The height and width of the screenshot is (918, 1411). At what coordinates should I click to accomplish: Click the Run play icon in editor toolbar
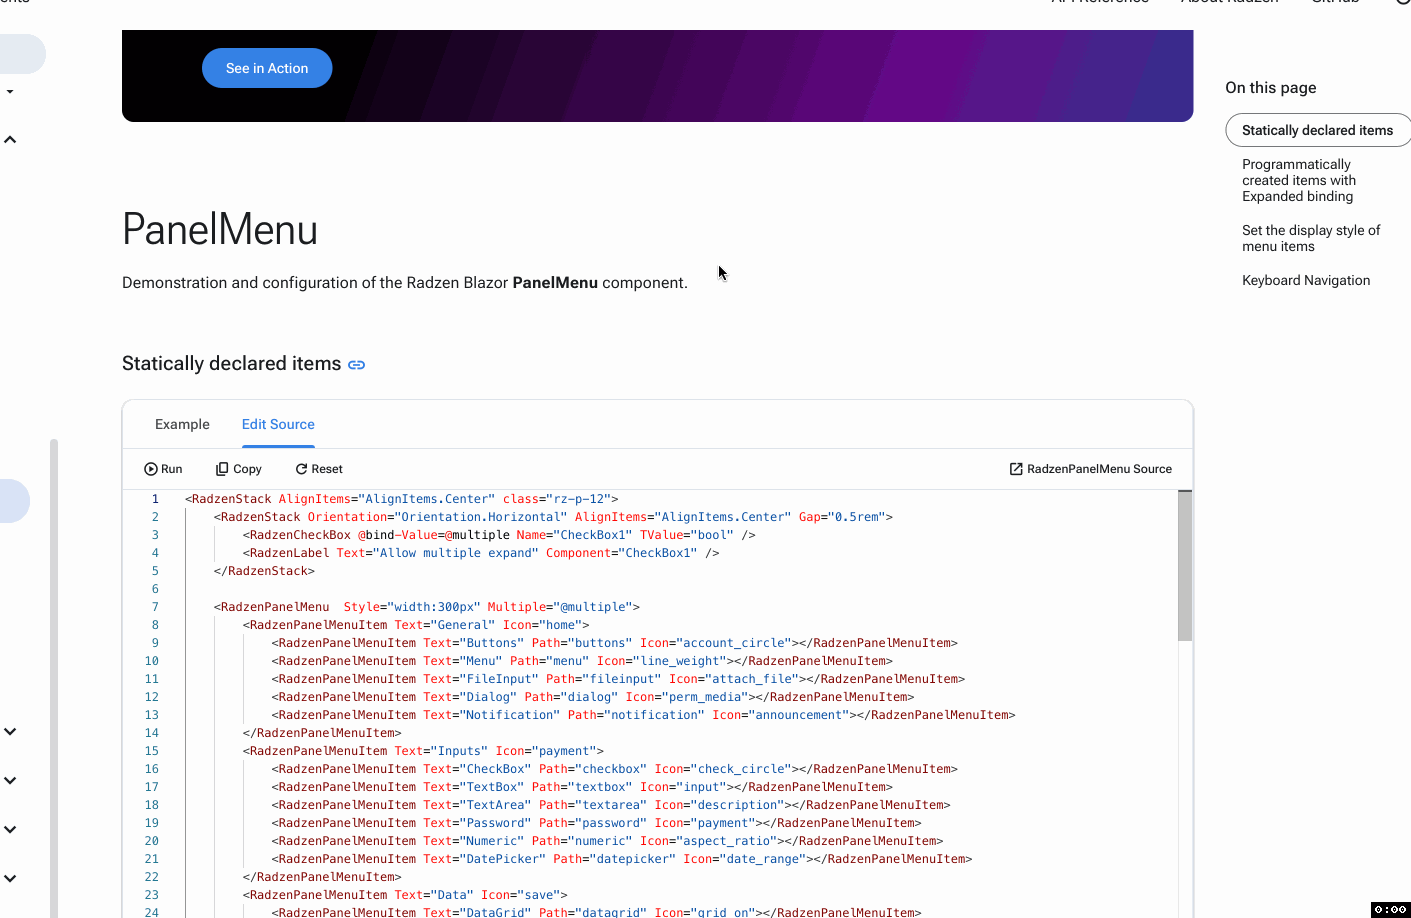pyautogui.click(x=151, y=469)
